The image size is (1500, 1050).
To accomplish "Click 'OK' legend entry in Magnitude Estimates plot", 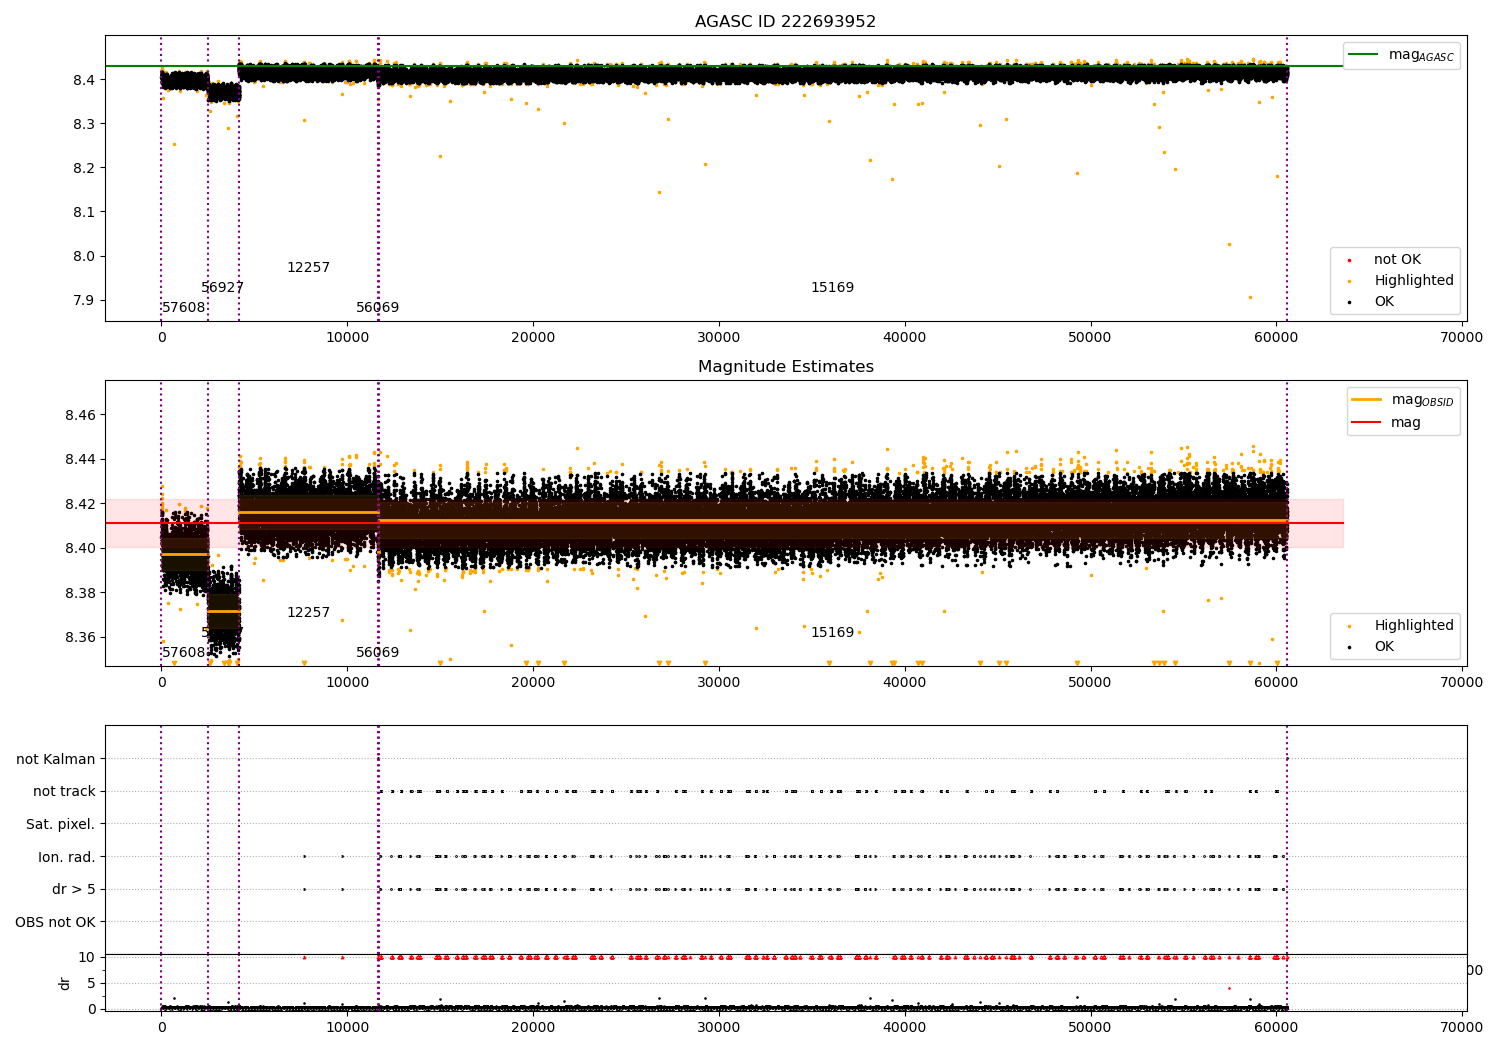I will click(x=1383, y=647).
